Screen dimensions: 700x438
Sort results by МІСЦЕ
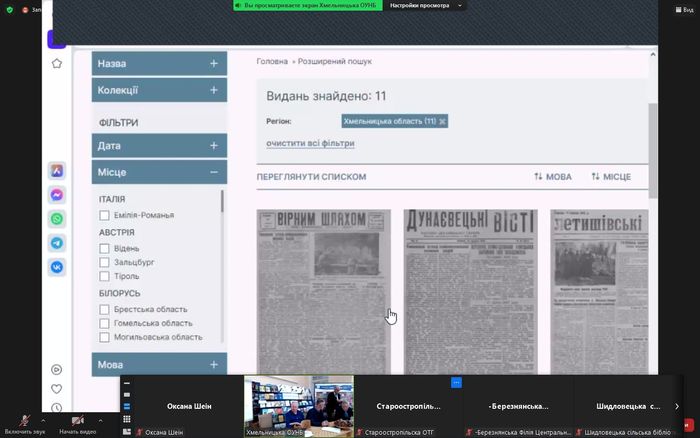coord(611,177)
